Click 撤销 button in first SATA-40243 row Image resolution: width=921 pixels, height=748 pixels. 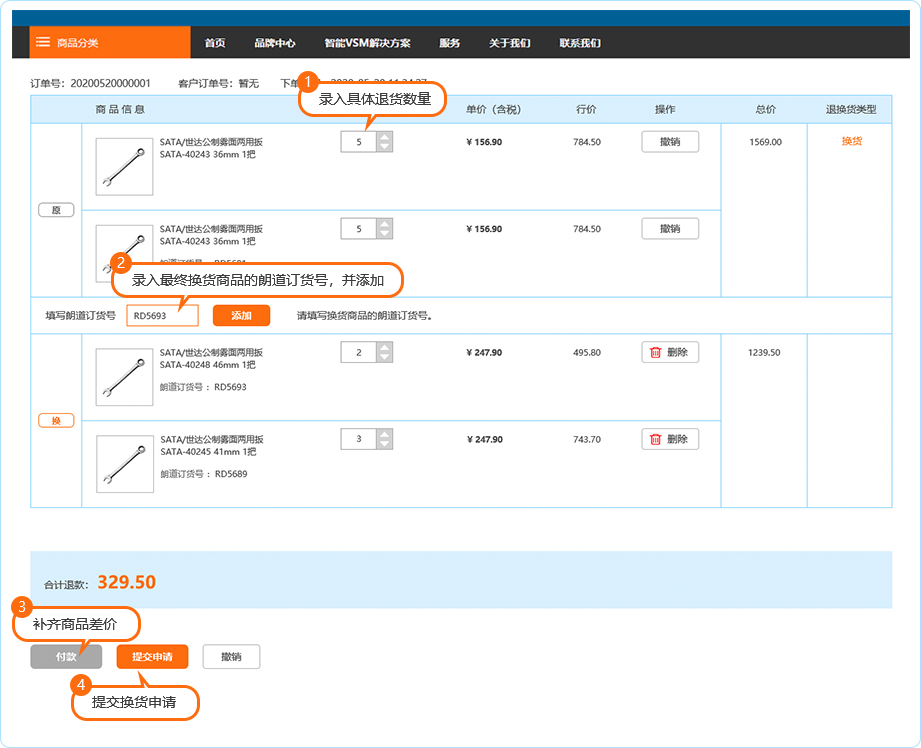(x=670, y=142)
